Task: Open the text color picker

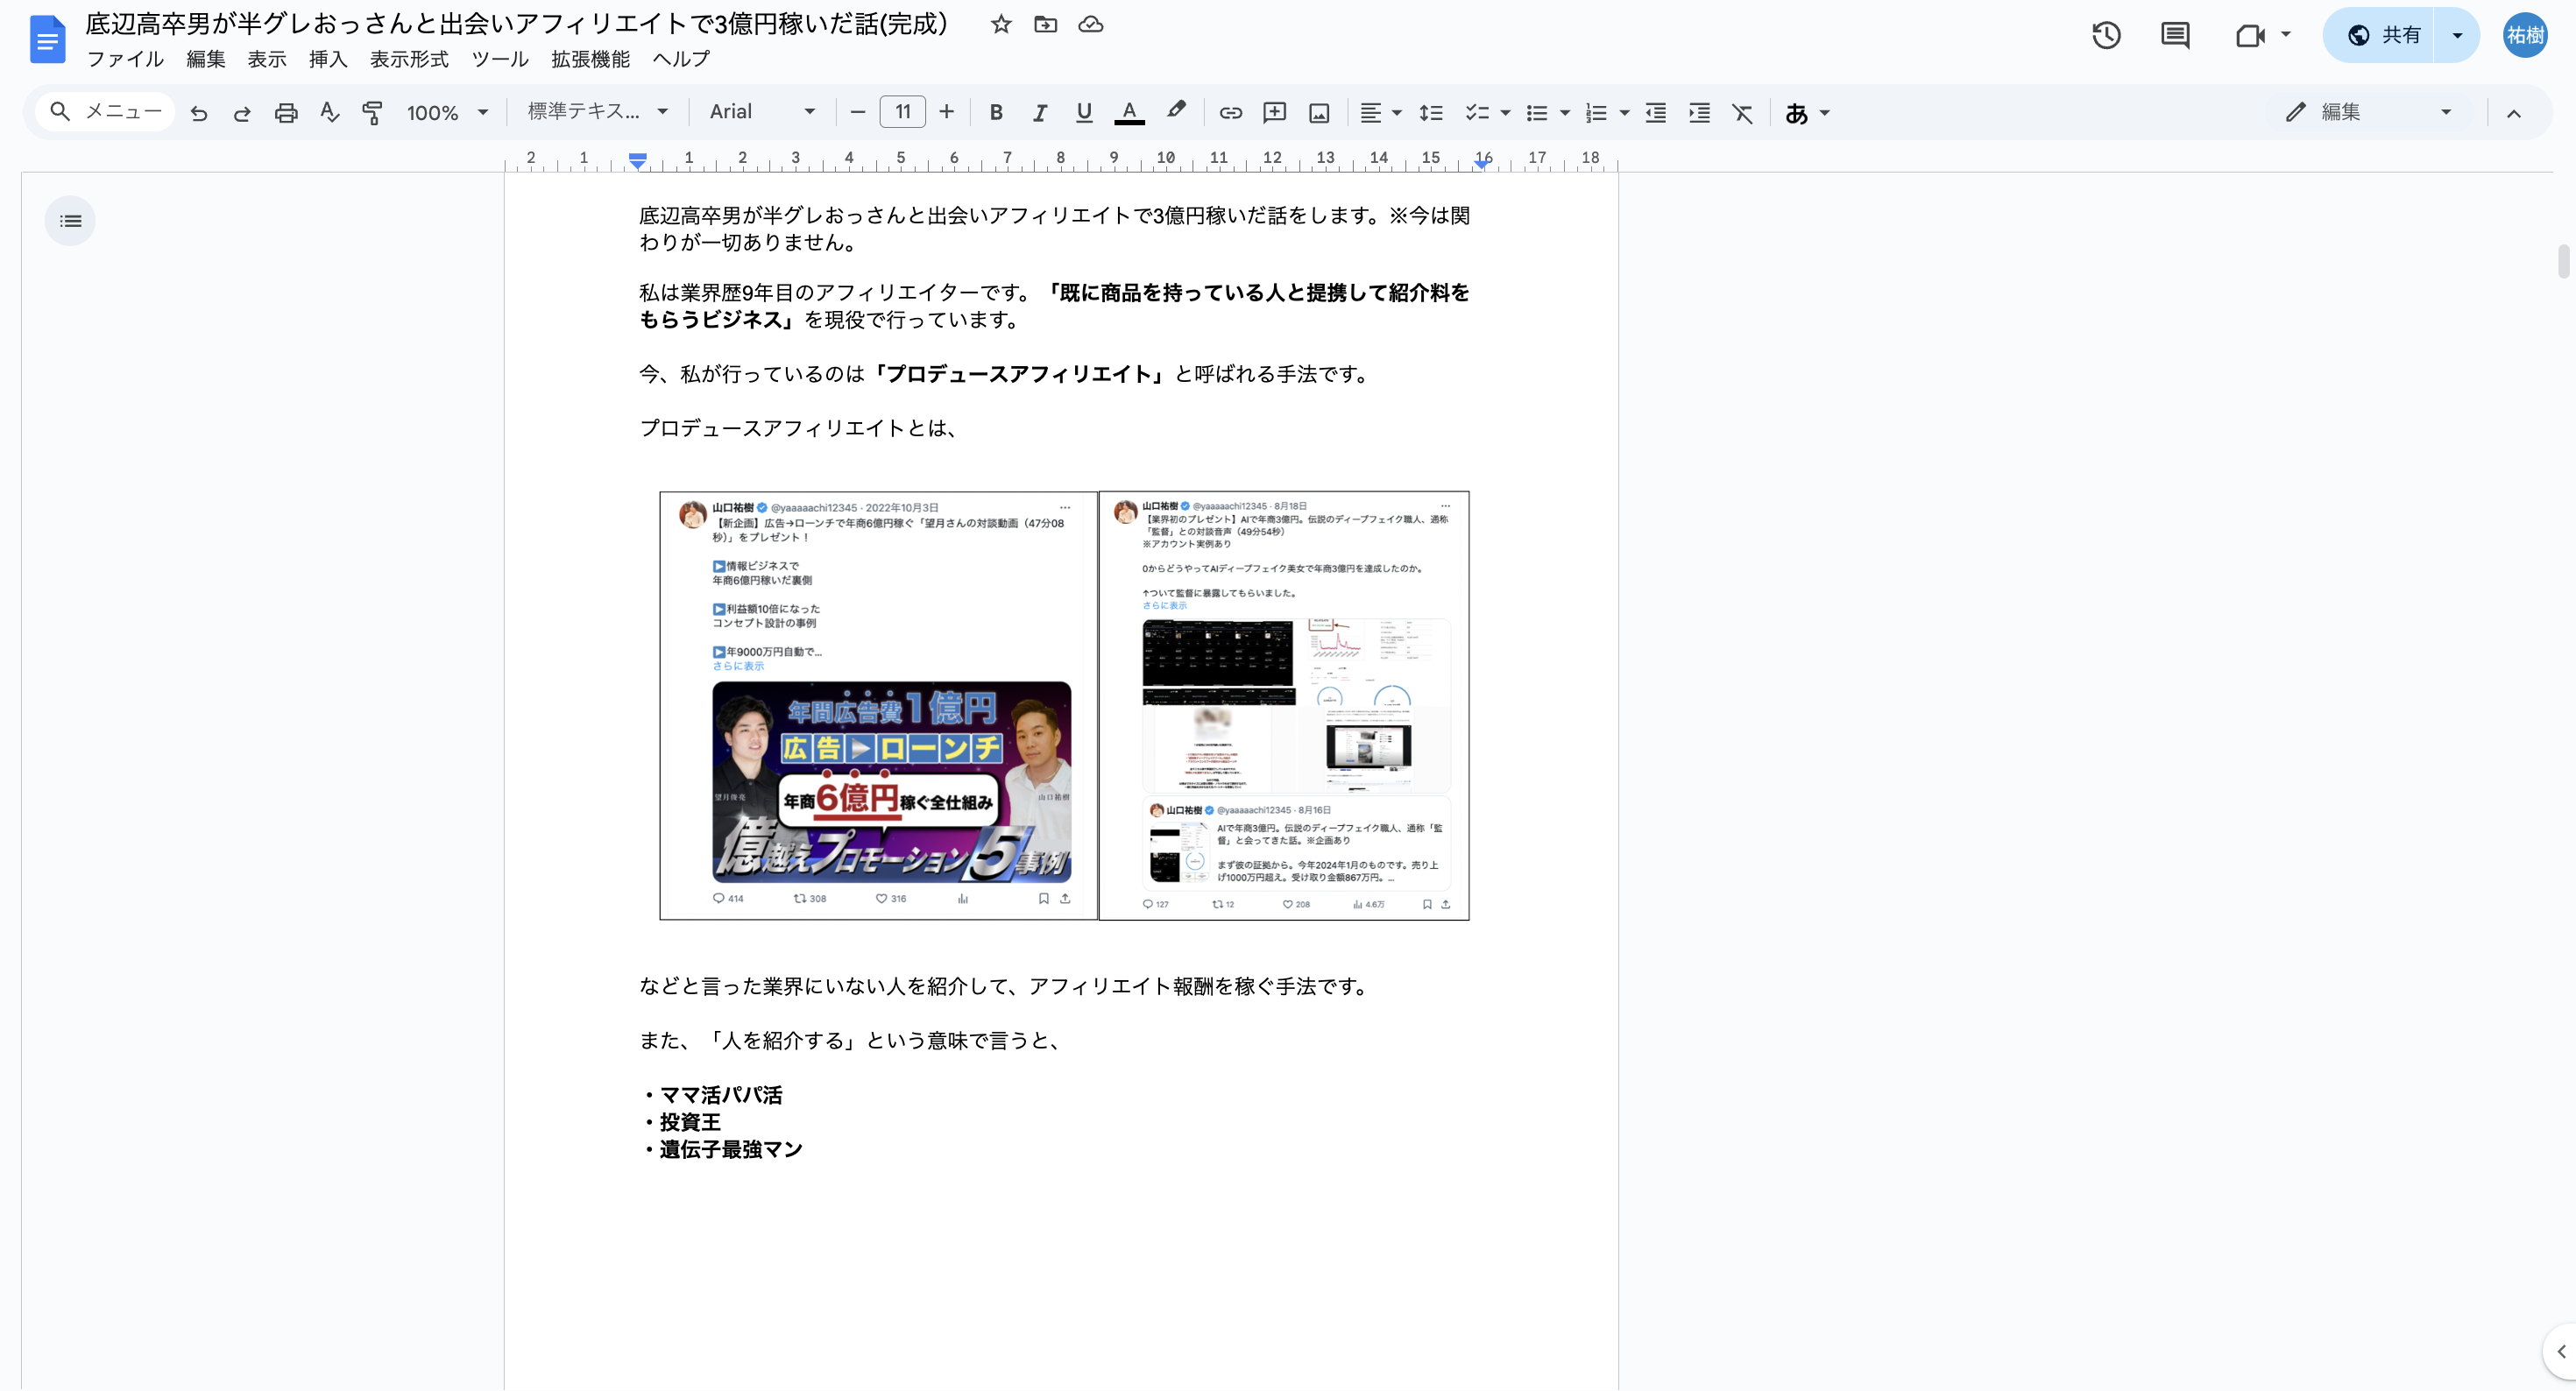Action: [1129, 113]
